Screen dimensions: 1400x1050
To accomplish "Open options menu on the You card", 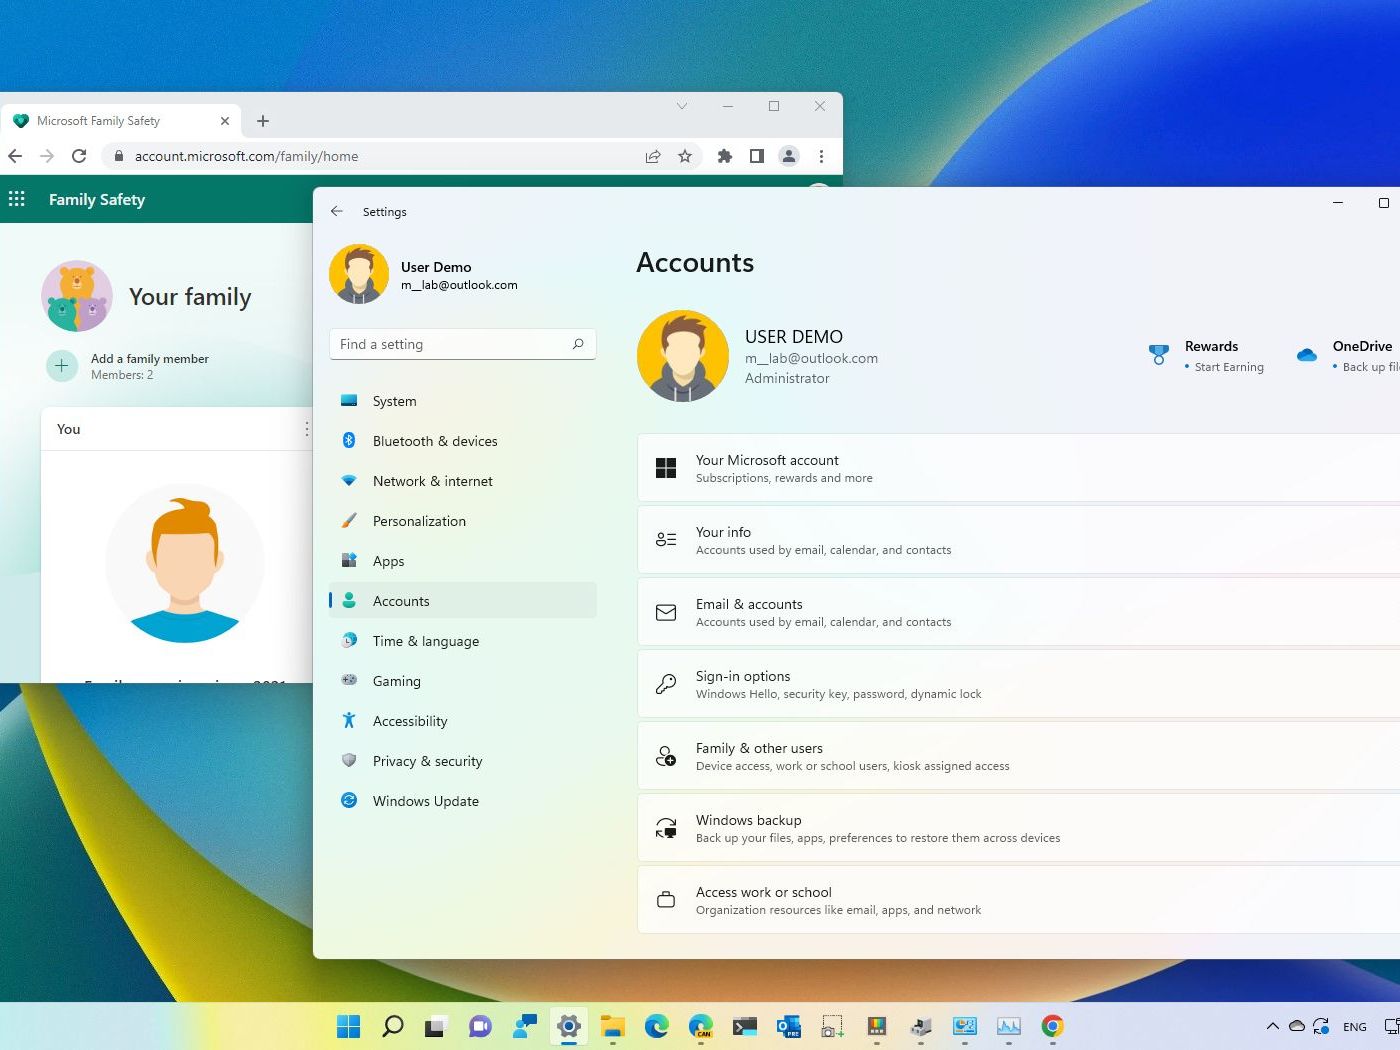I will (306, 429).
